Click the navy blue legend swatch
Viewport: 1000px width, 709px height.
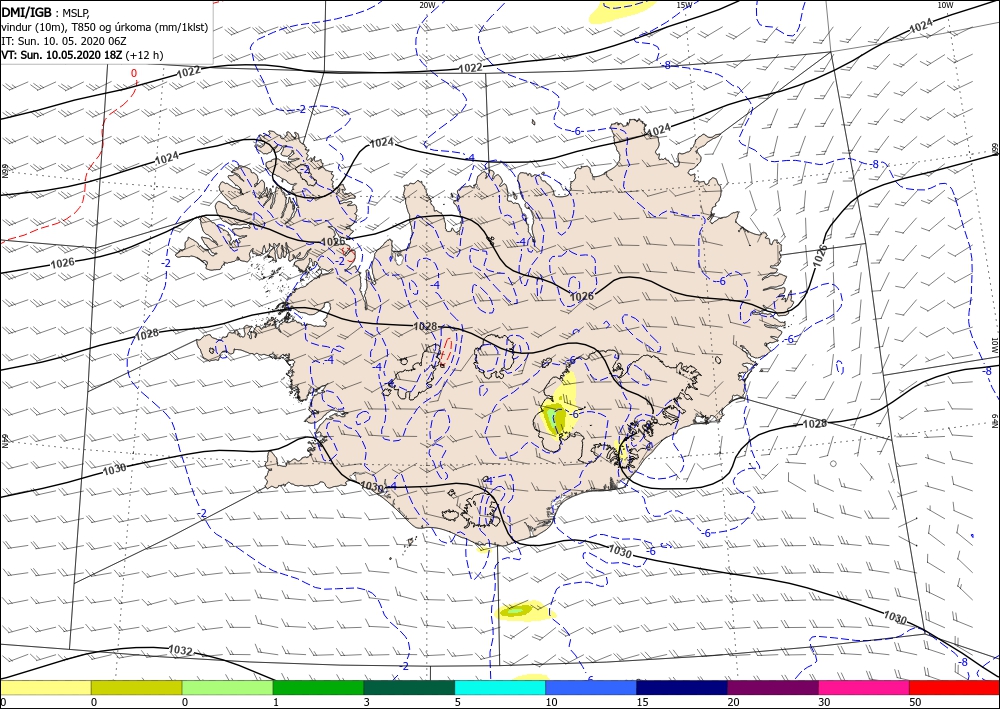(682, 687)
